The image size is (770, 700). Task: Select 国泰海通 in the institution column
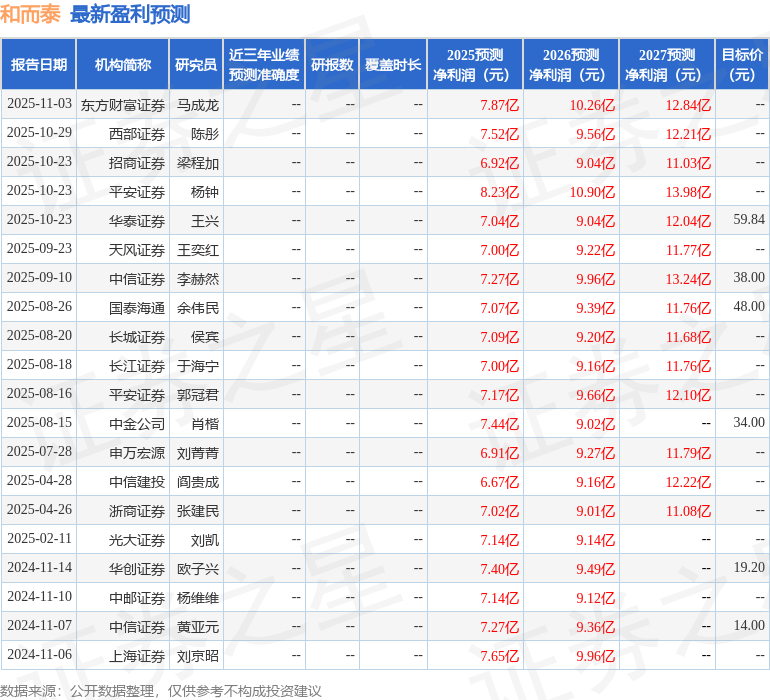point(137,308)
